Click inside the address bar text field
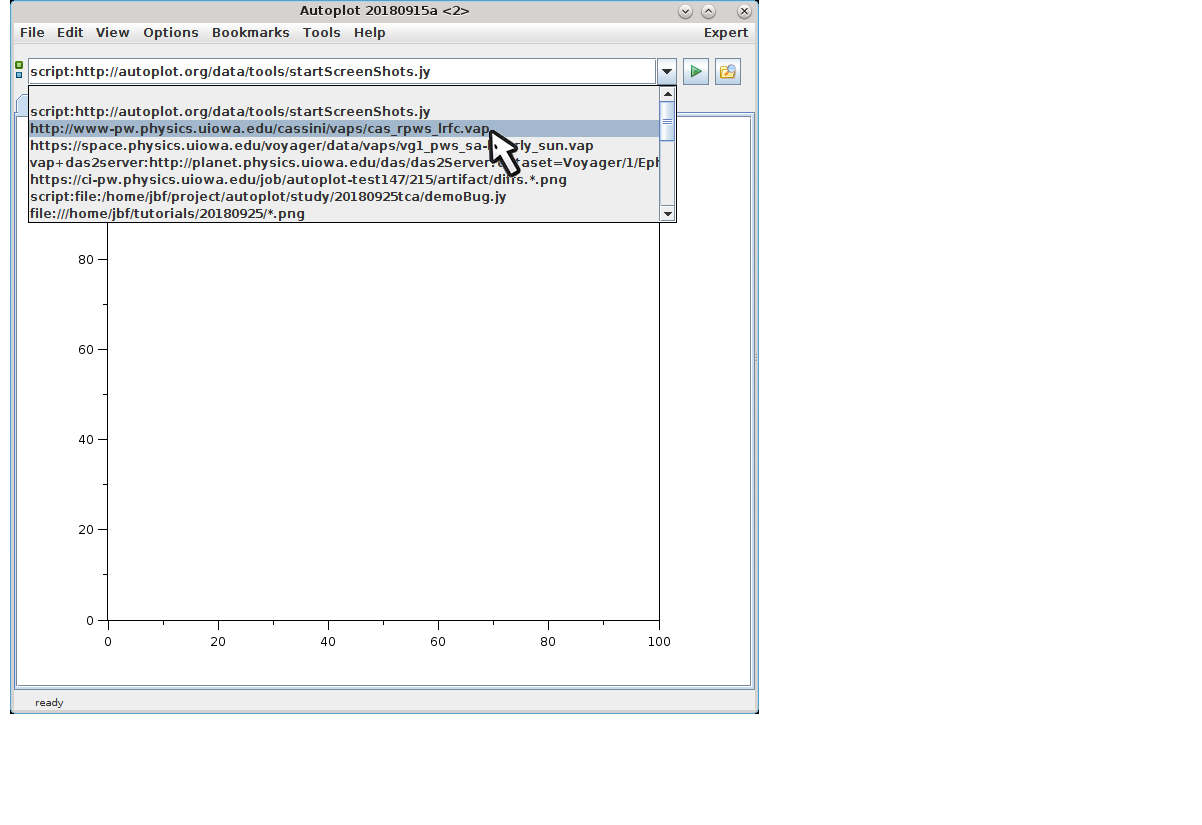 click(340, 72)
